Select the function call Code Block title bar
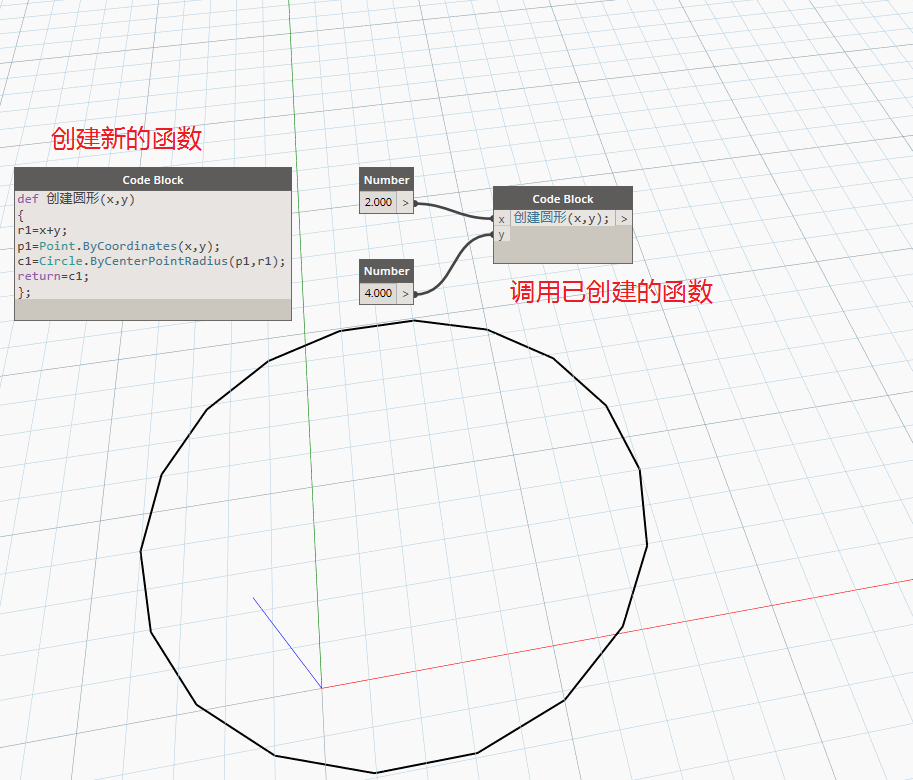The image size is (913, 780). [x=562, y=198]
